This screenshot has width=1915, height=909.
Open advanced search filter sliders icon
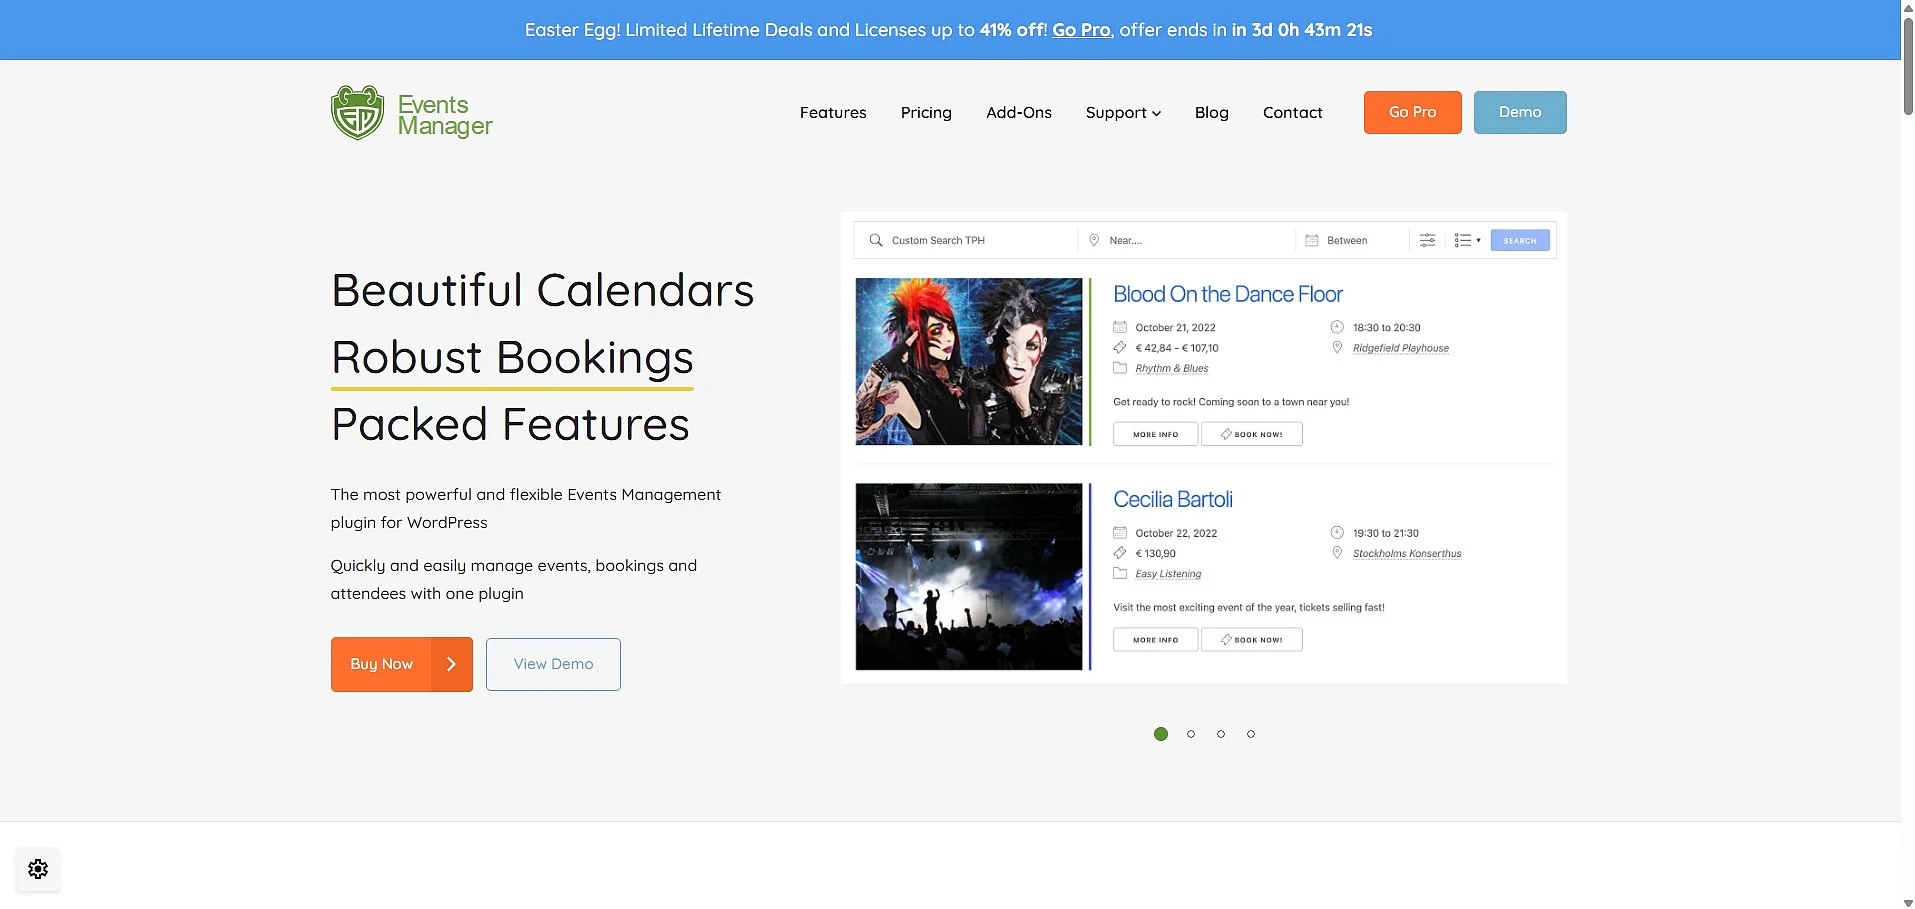(1428, 240)
